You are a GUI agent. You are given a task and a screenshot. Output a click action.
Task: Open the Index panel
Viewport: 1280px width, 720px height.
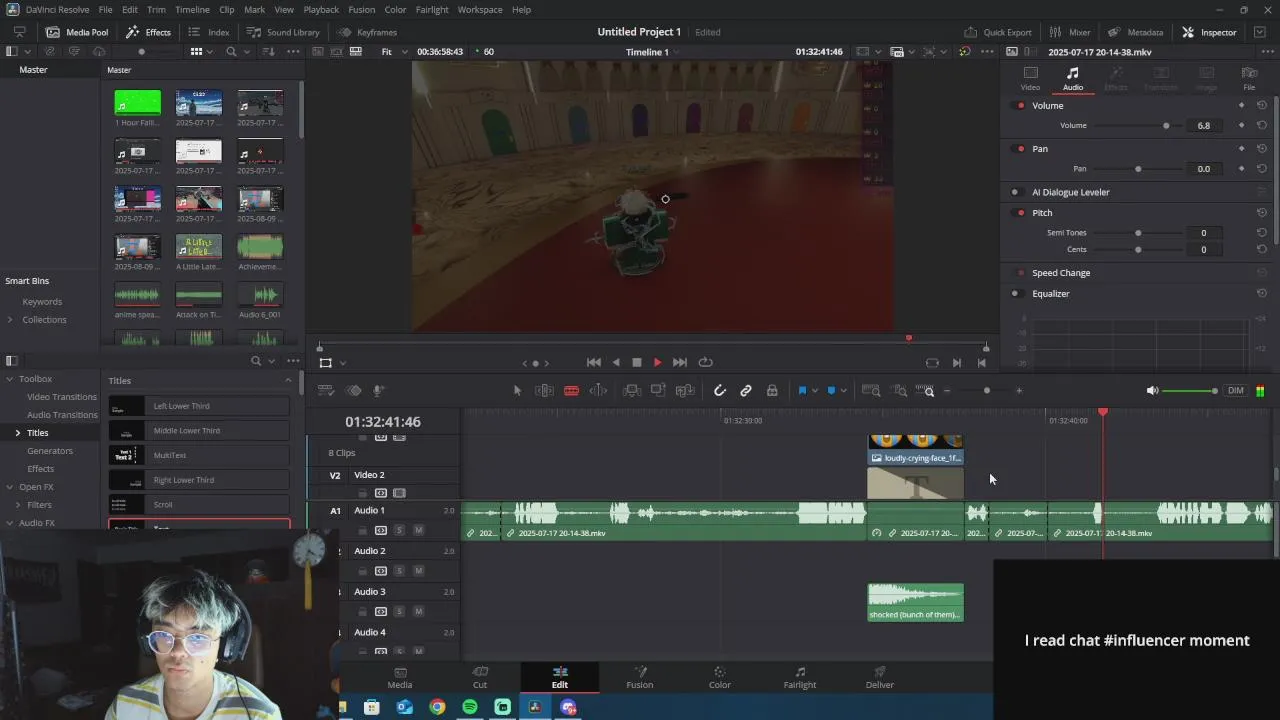pyautogui.click(x=209, y=32)
